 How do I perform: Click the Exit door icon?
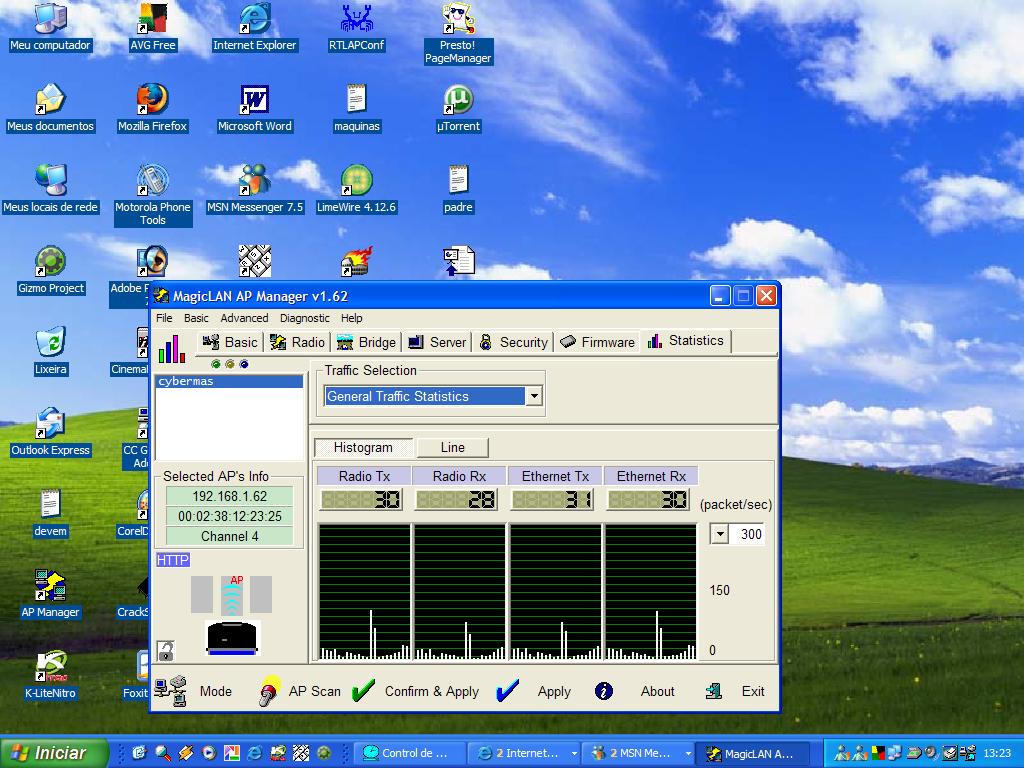713,691
